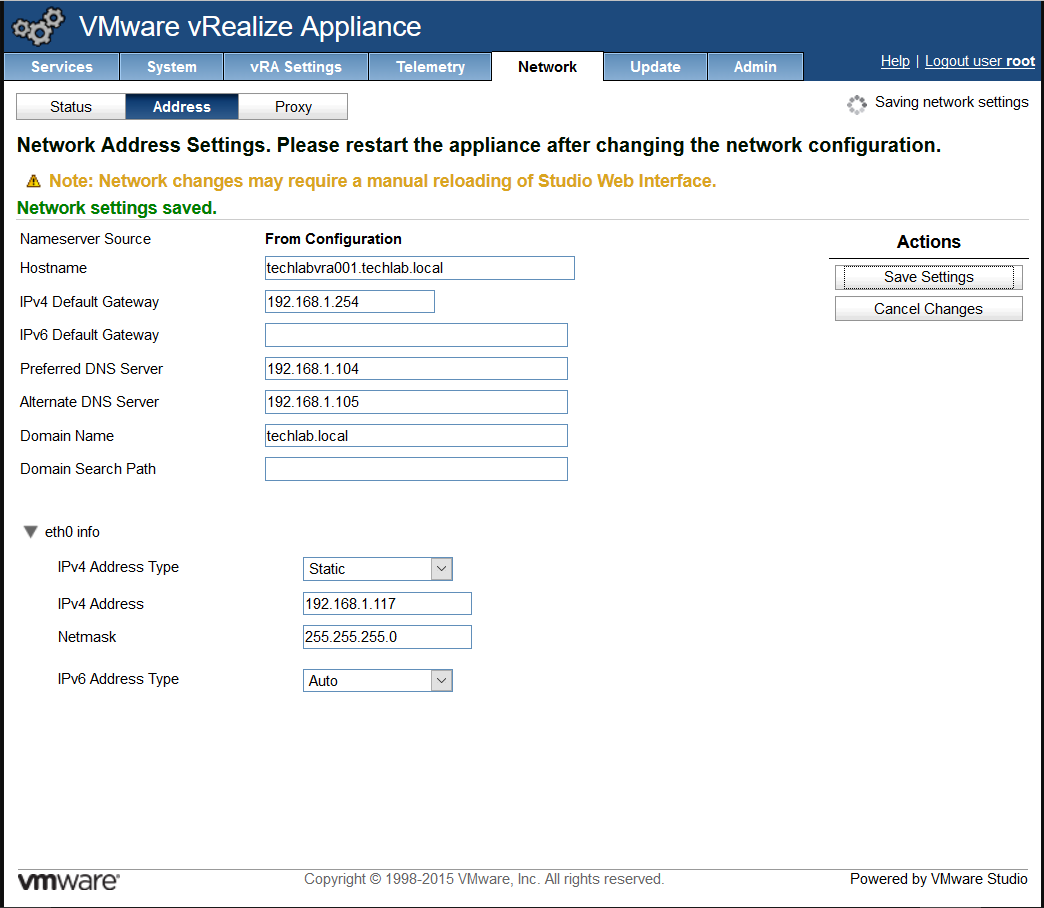Switch to the System tab
The width and height of the screenshot is (1044, 908).
tap(172, 67)
